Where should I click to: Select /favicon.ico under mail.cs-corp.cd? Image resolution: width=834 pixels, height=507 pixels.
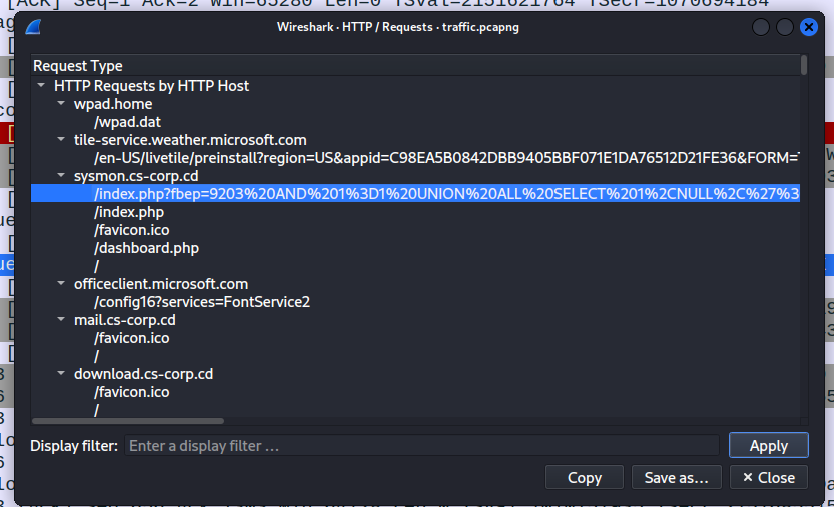tap(415, 338)
